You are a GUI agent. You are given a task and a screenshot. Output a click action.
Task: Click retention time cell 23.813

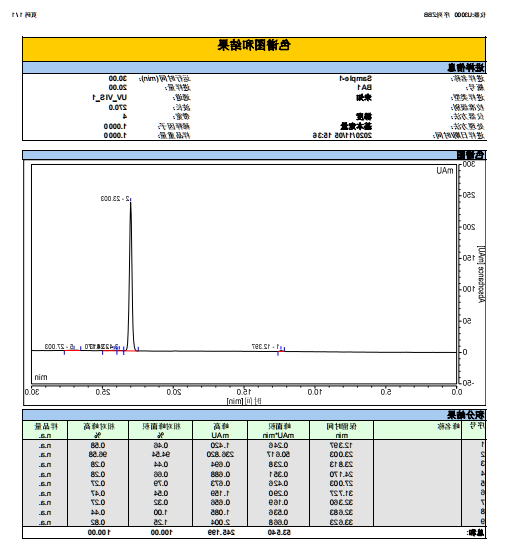(341, 464)
